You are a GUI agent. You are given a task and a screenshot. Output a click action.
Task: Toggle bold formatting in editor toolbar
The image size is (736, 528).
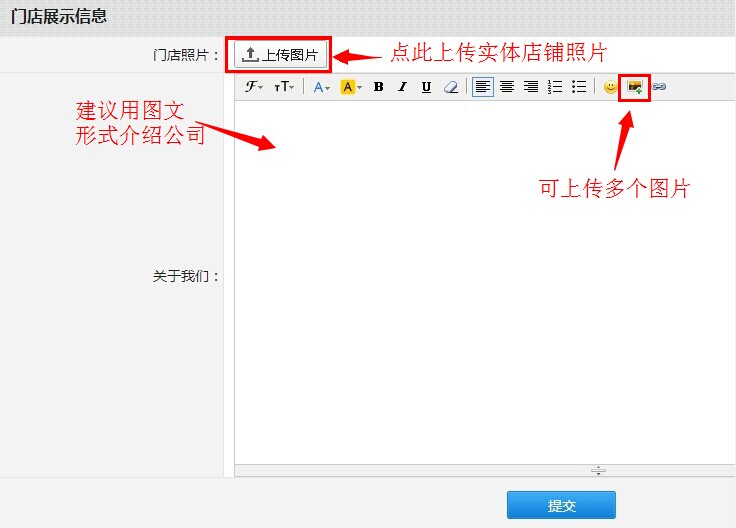[379, 87]
